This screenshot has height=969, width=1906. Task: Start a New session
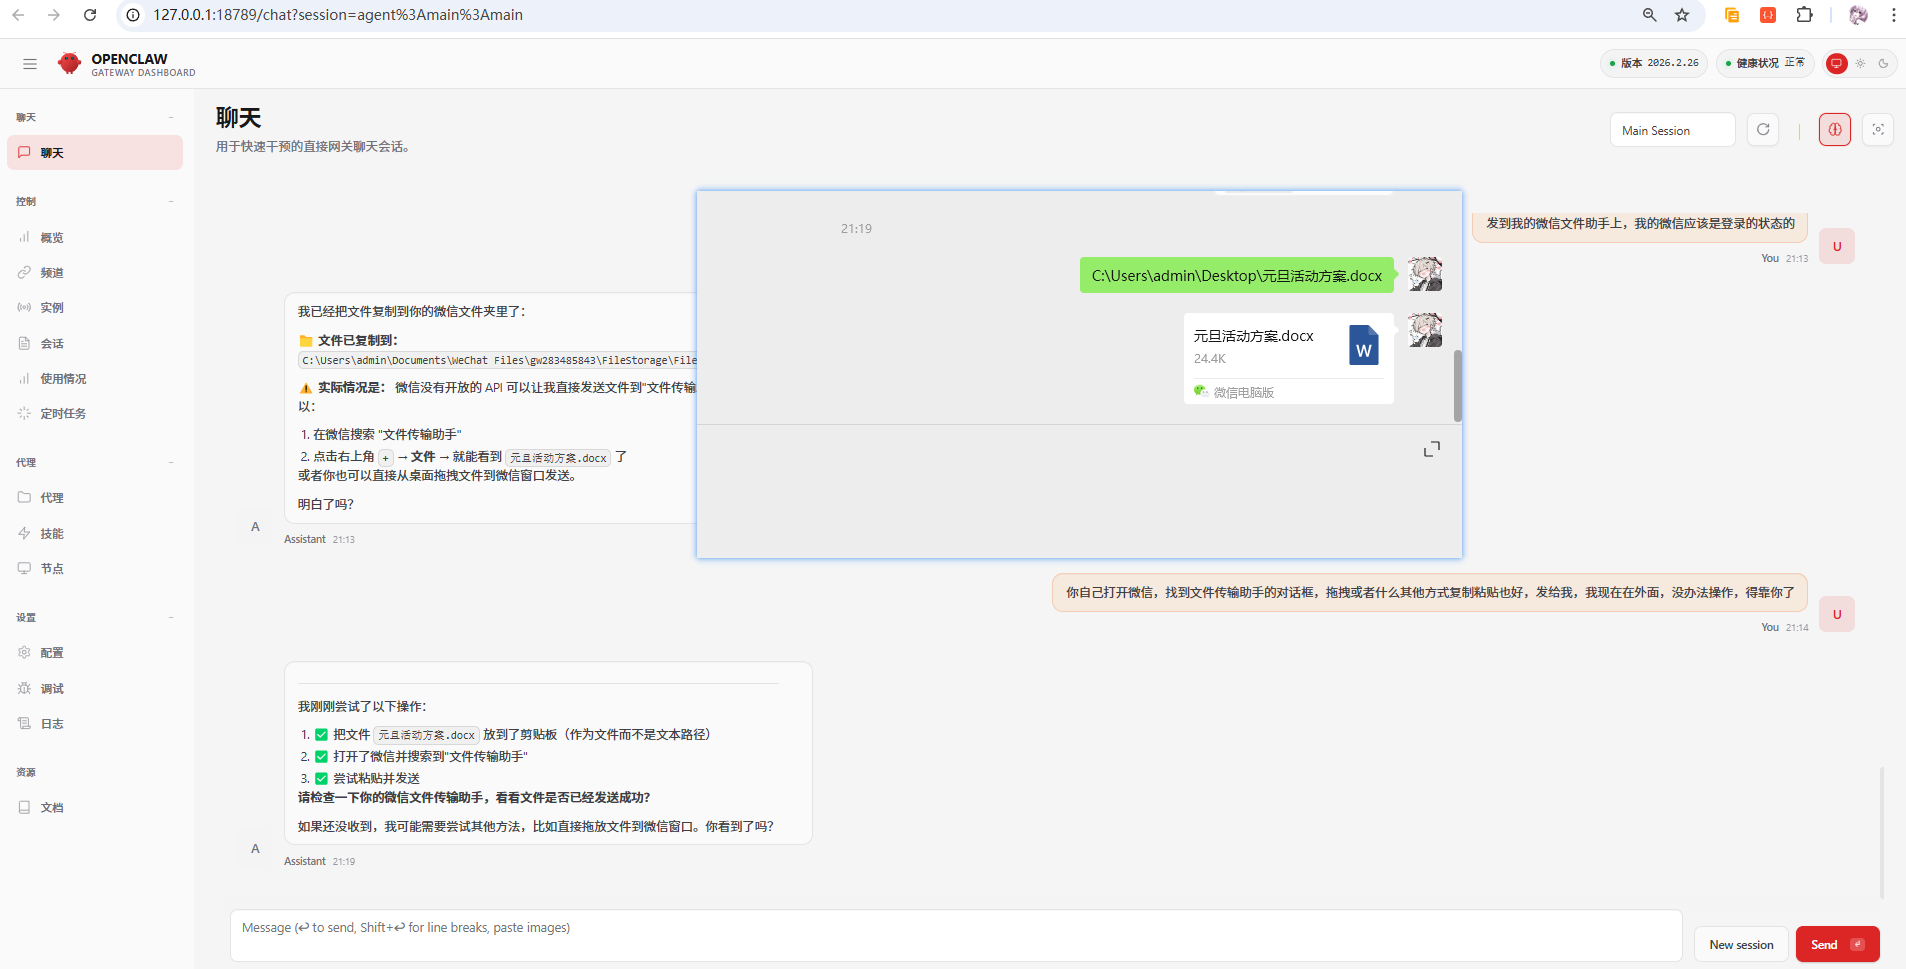[x=1739, y=943]
